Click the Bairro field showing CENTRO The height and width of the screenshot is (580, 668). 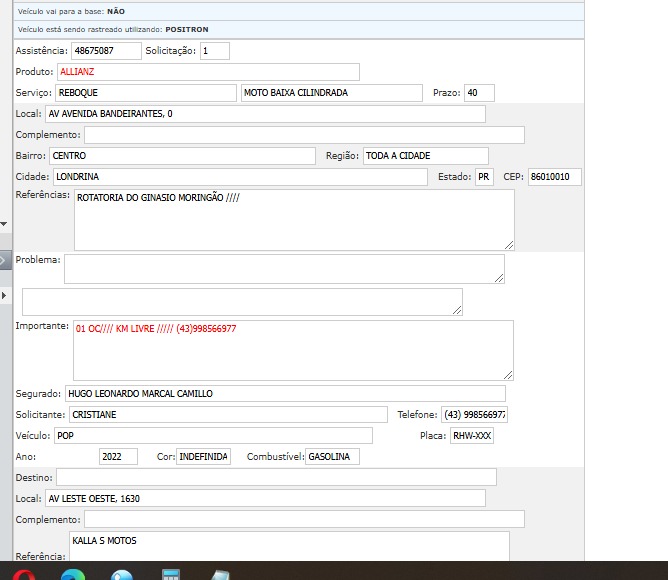(182, 156)
